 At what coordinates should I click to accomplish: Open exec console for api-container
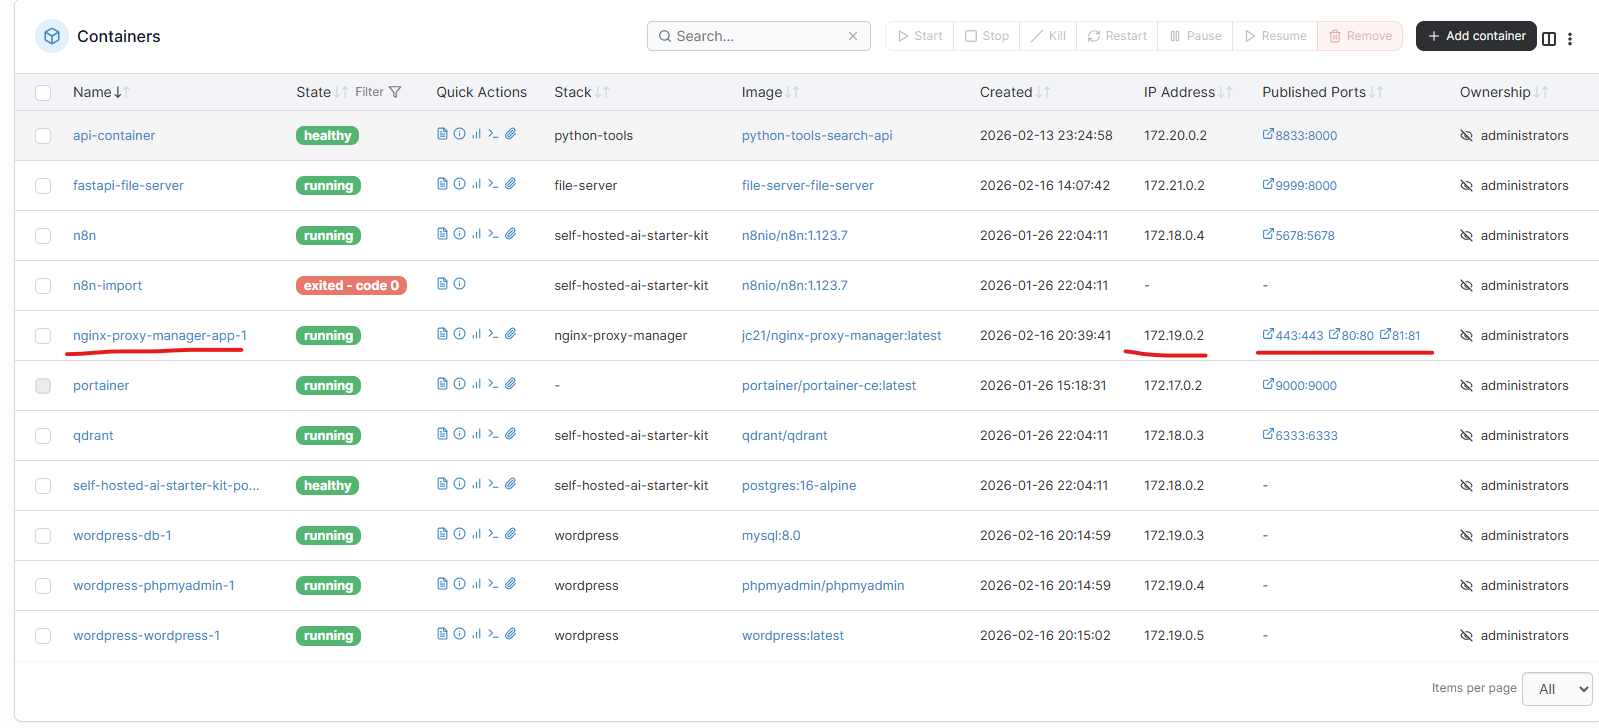(x=493, y=134)
